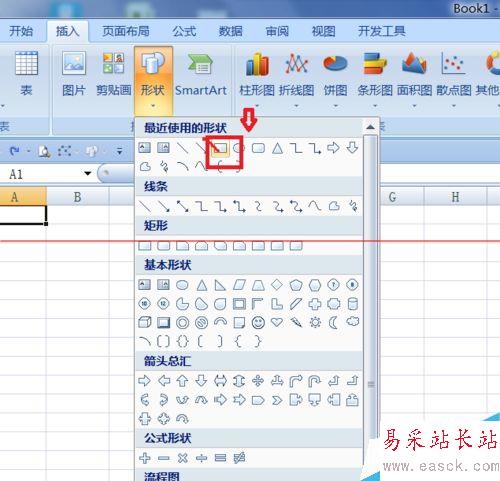Select the heart shape

(277, 323)
